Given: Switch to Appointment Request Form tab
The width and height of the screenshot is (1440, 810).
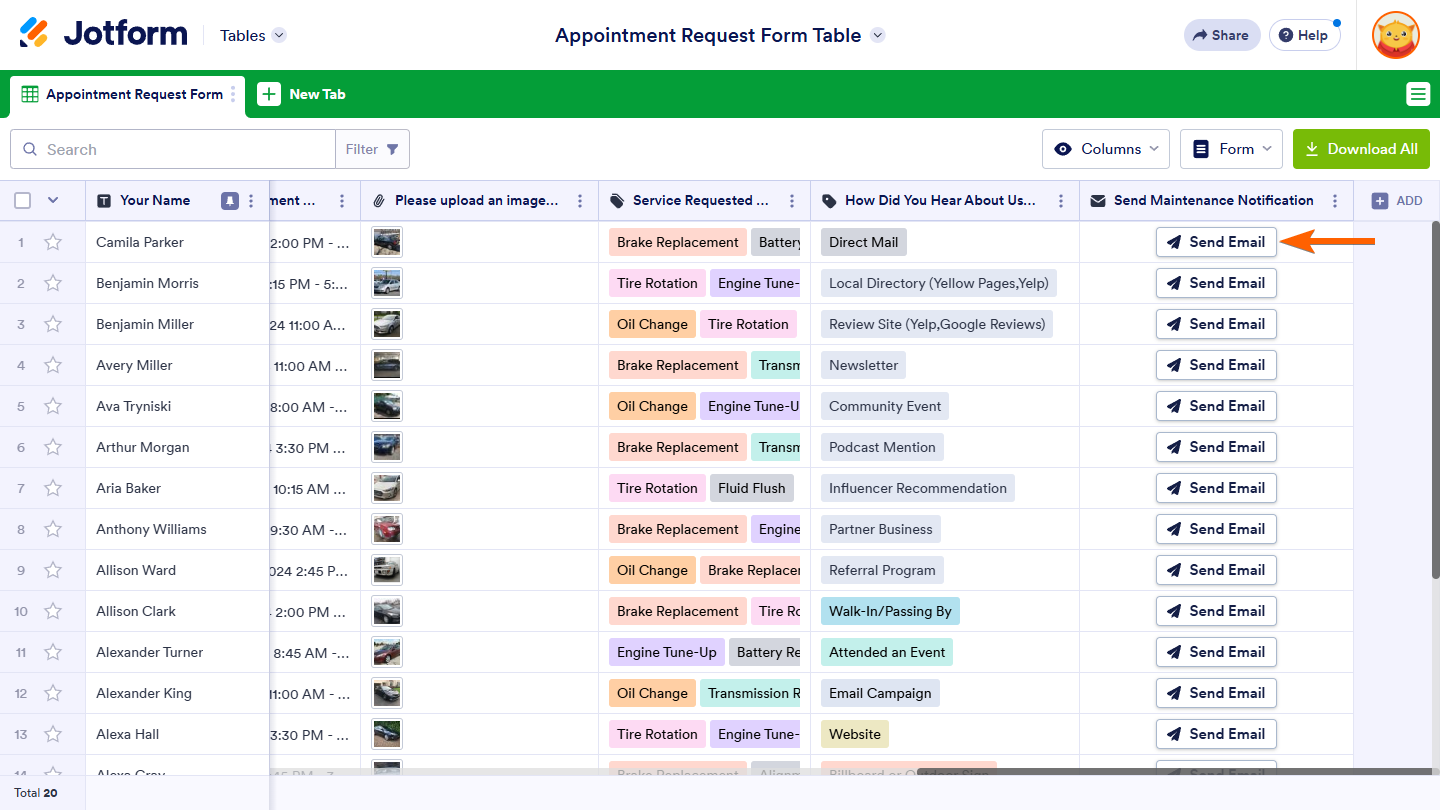Looking at the screenshot, I should point(127,94).
